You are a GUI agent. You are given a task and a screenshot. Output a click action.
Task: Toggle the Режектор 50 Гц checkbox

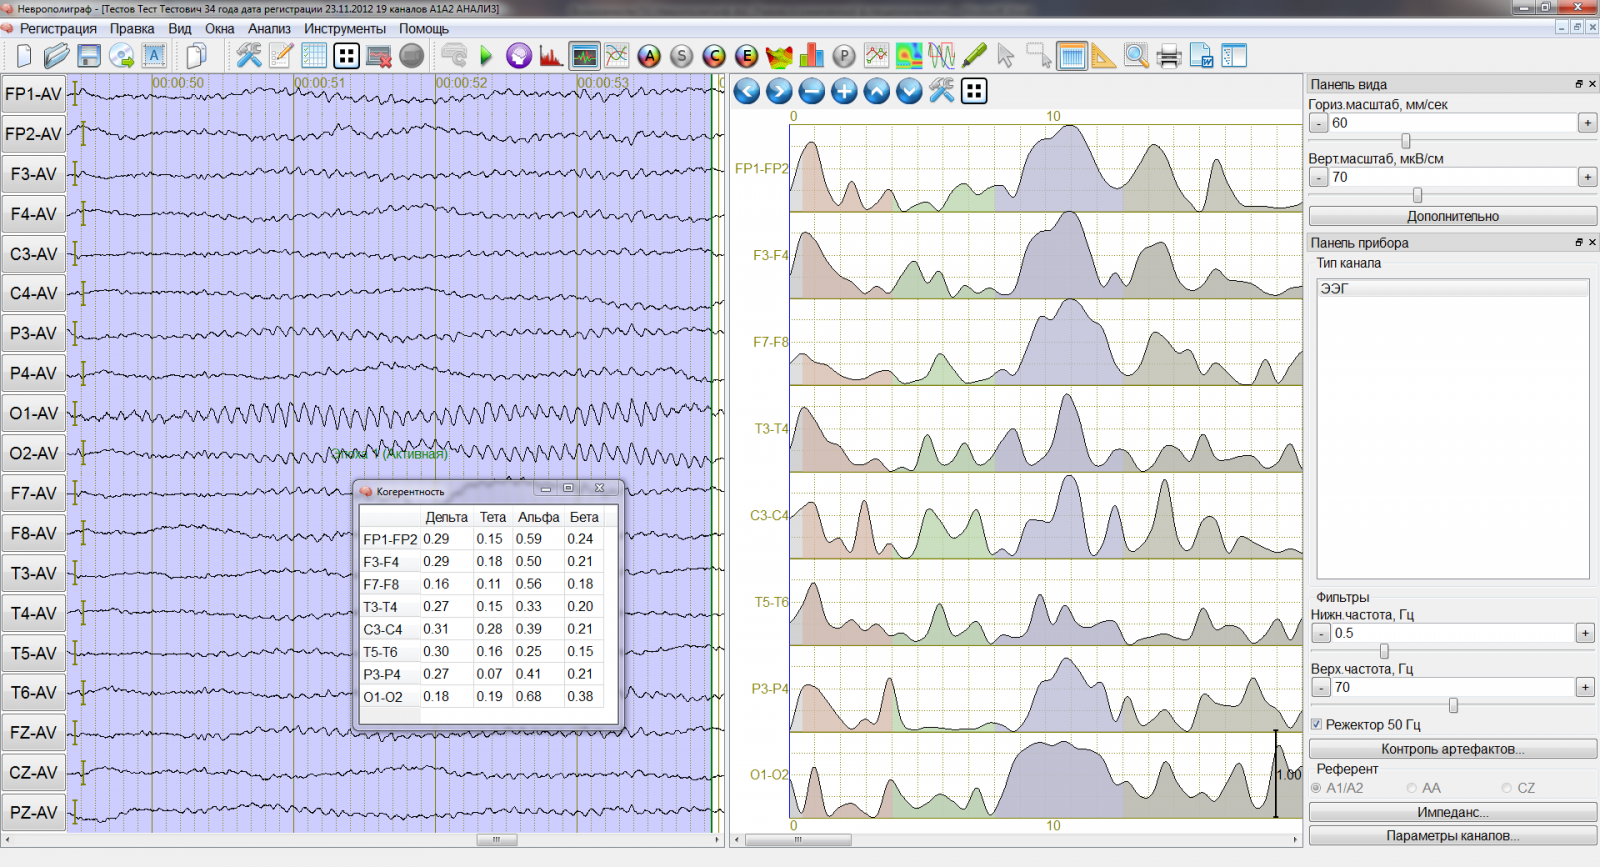(x=1317, y=724)
